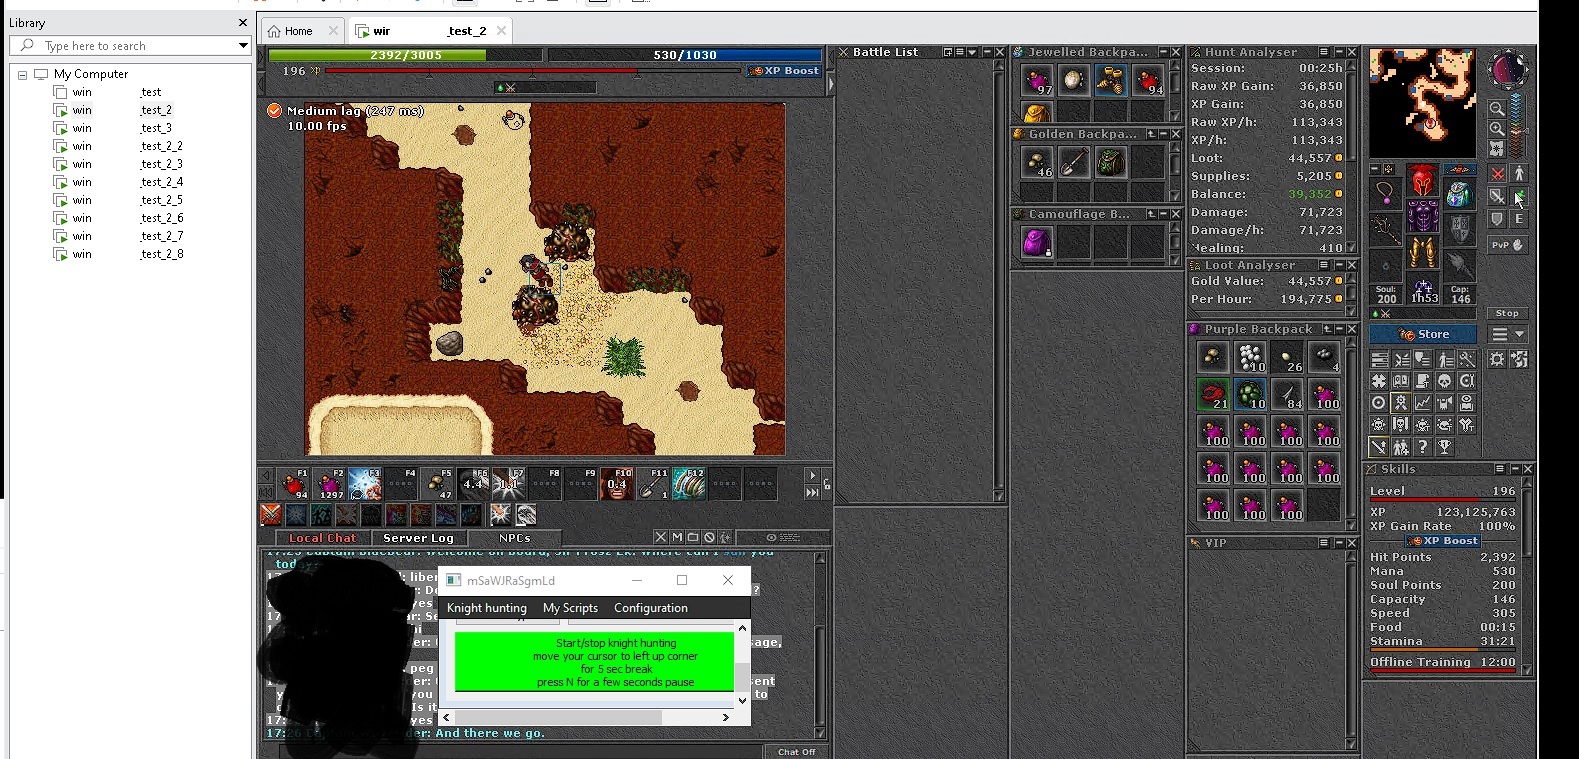Click the shovel in the Golden Backpack
Viewport: 1579px width, 759px height.
click(x=1074, y=162)
